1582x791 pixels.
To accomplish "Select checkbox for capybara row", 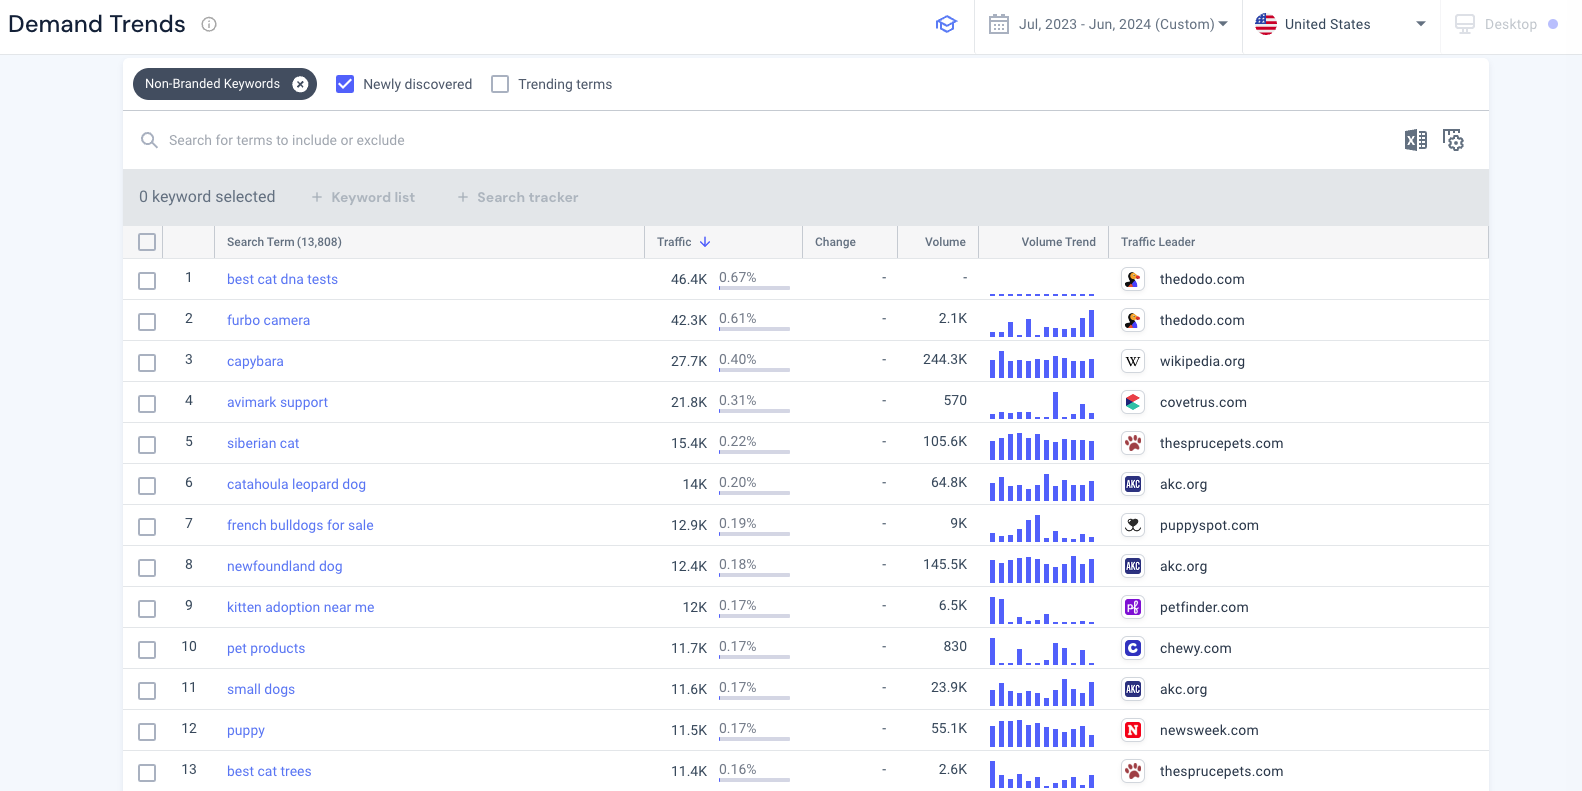I will [x=147, y=363].
